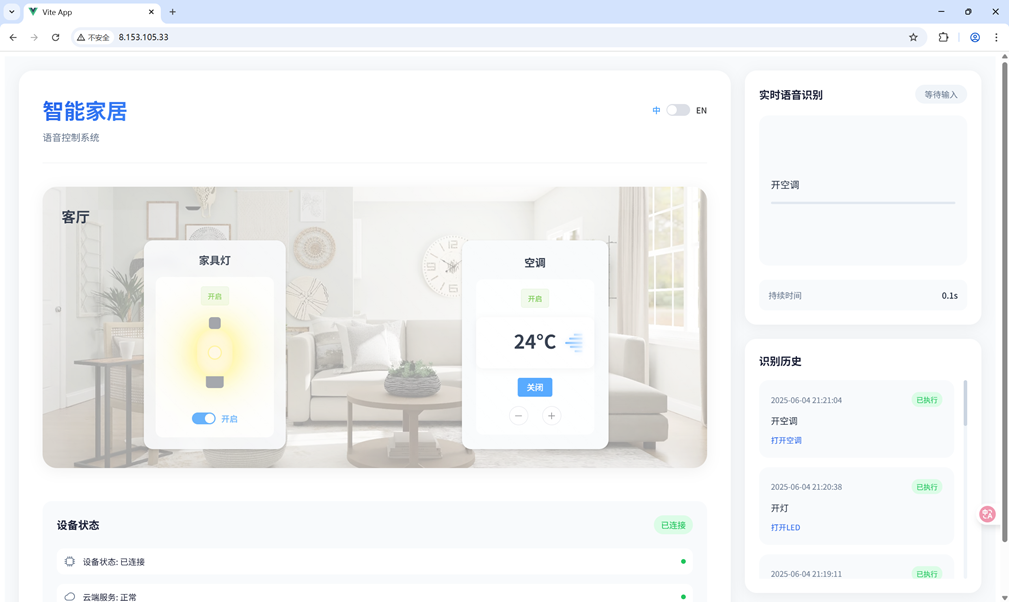Open the 不安全 site security info
Screen dimensions: 1009x602
click(93, 37)
